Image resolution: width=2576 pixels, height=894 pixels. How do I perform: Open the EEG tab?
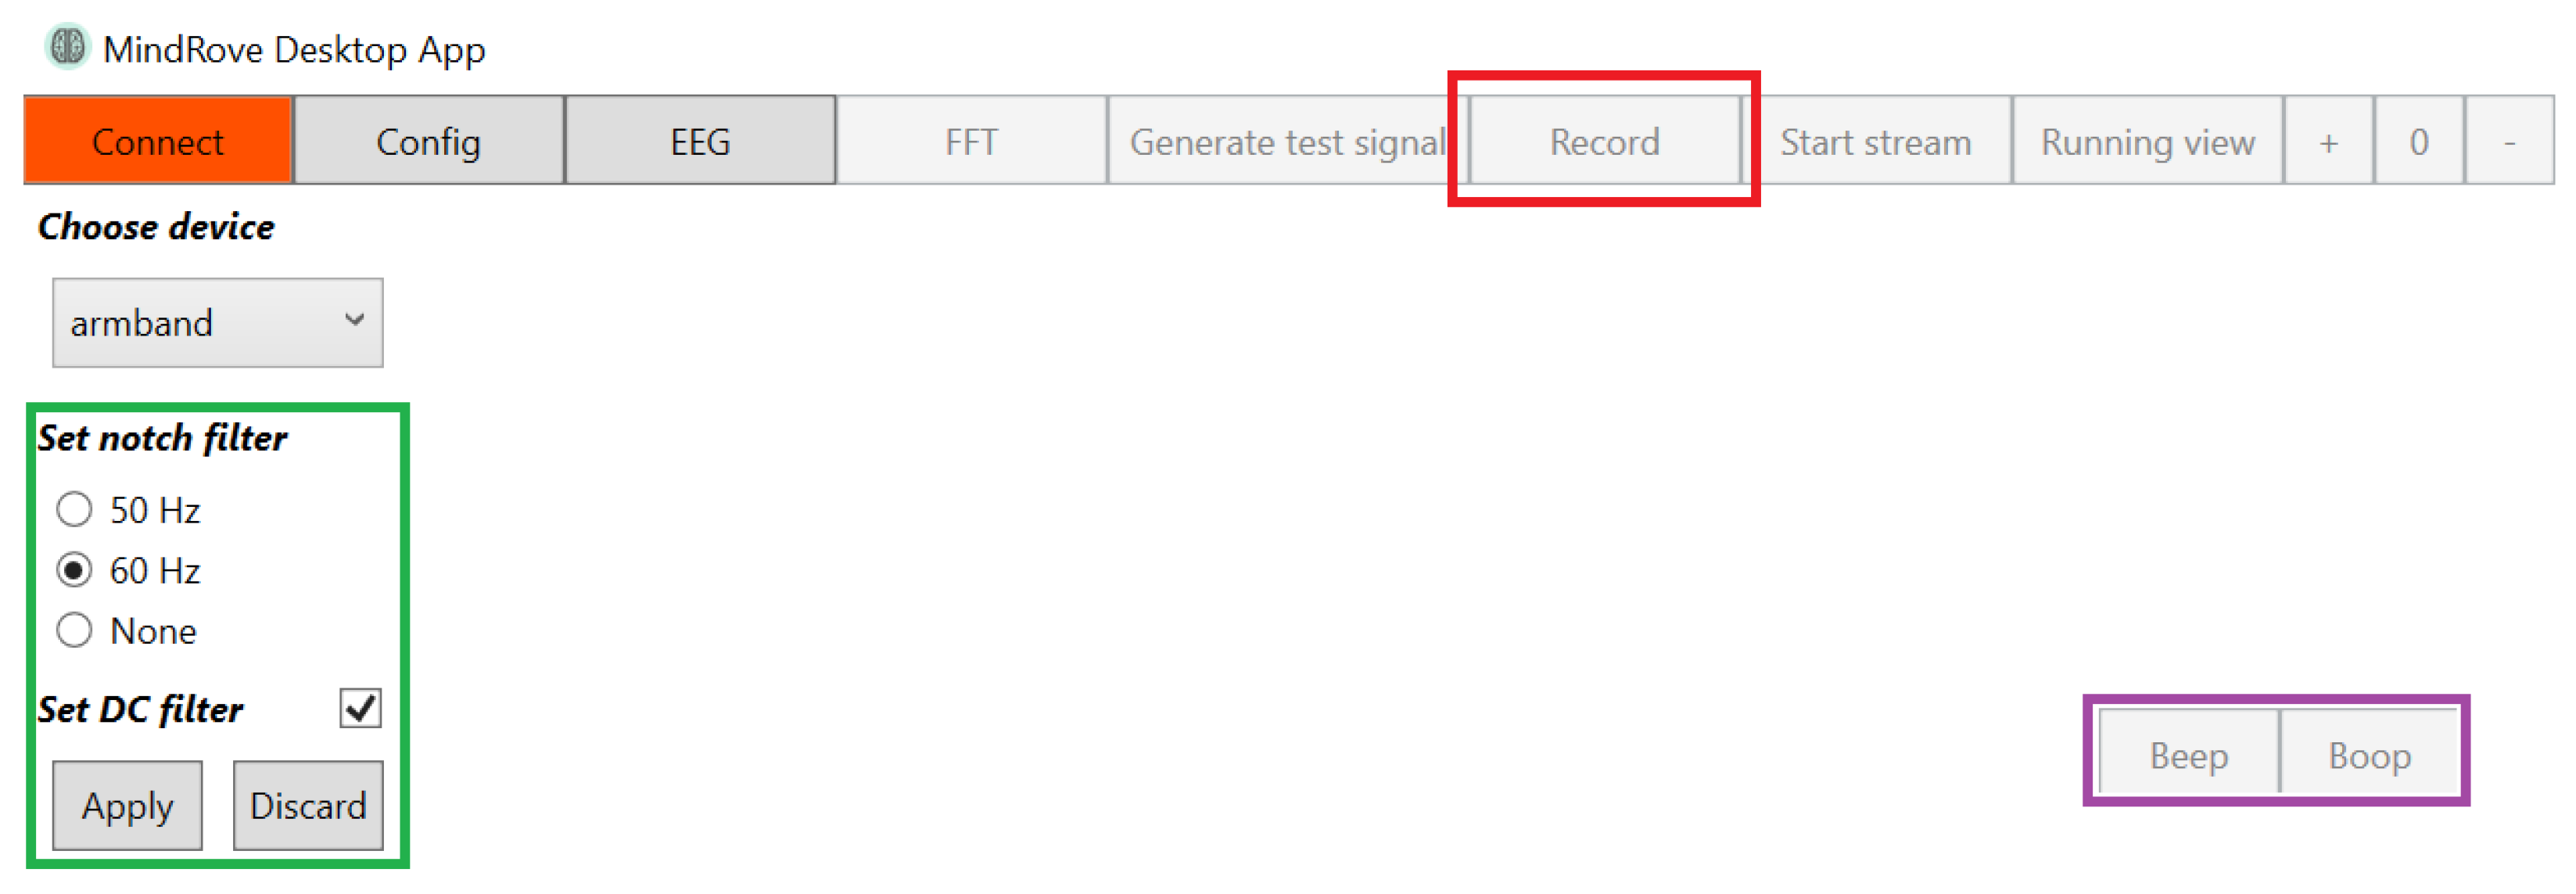point(700,141)
